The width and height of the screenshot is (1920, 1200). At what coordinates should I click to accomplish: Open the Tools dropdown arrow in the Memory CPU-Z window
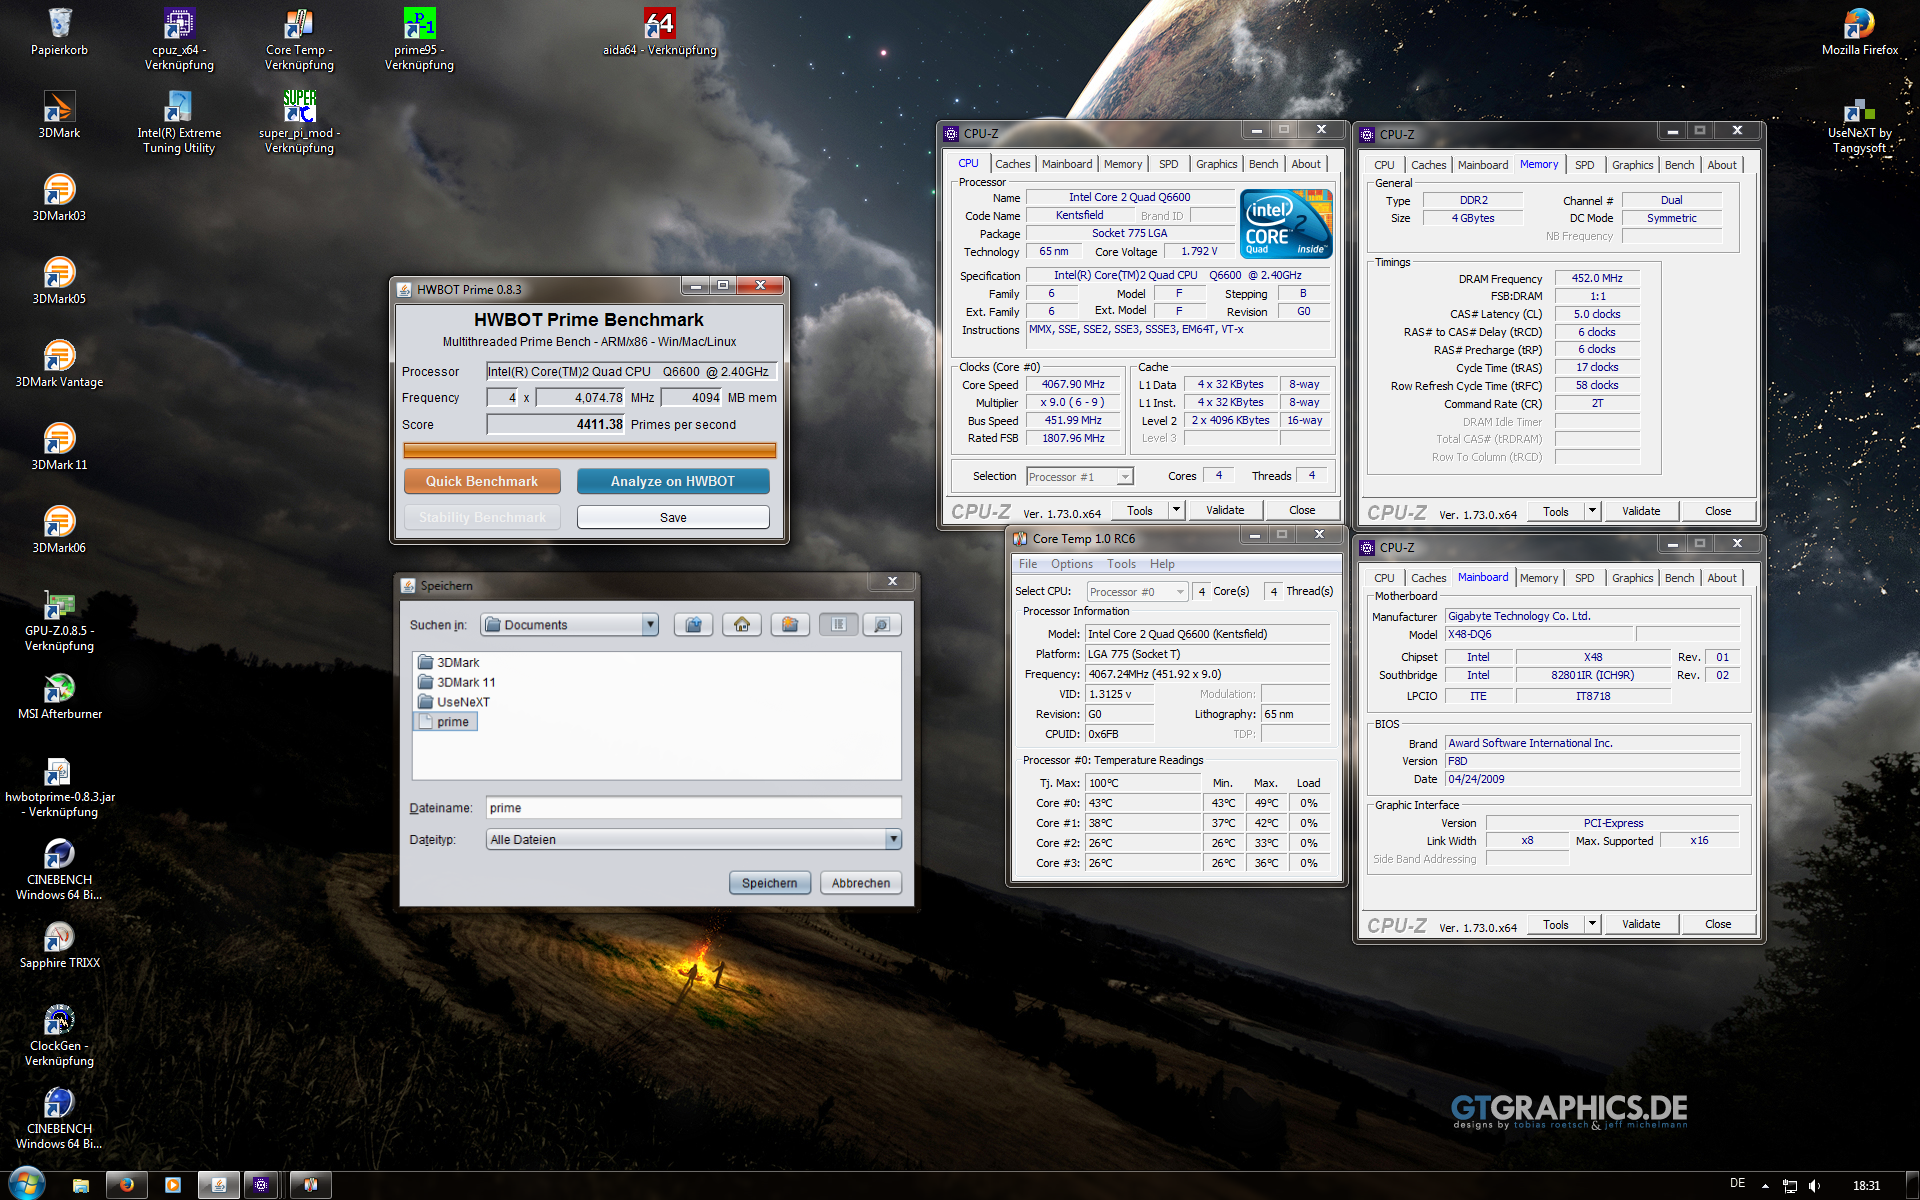pos(1592,511)
